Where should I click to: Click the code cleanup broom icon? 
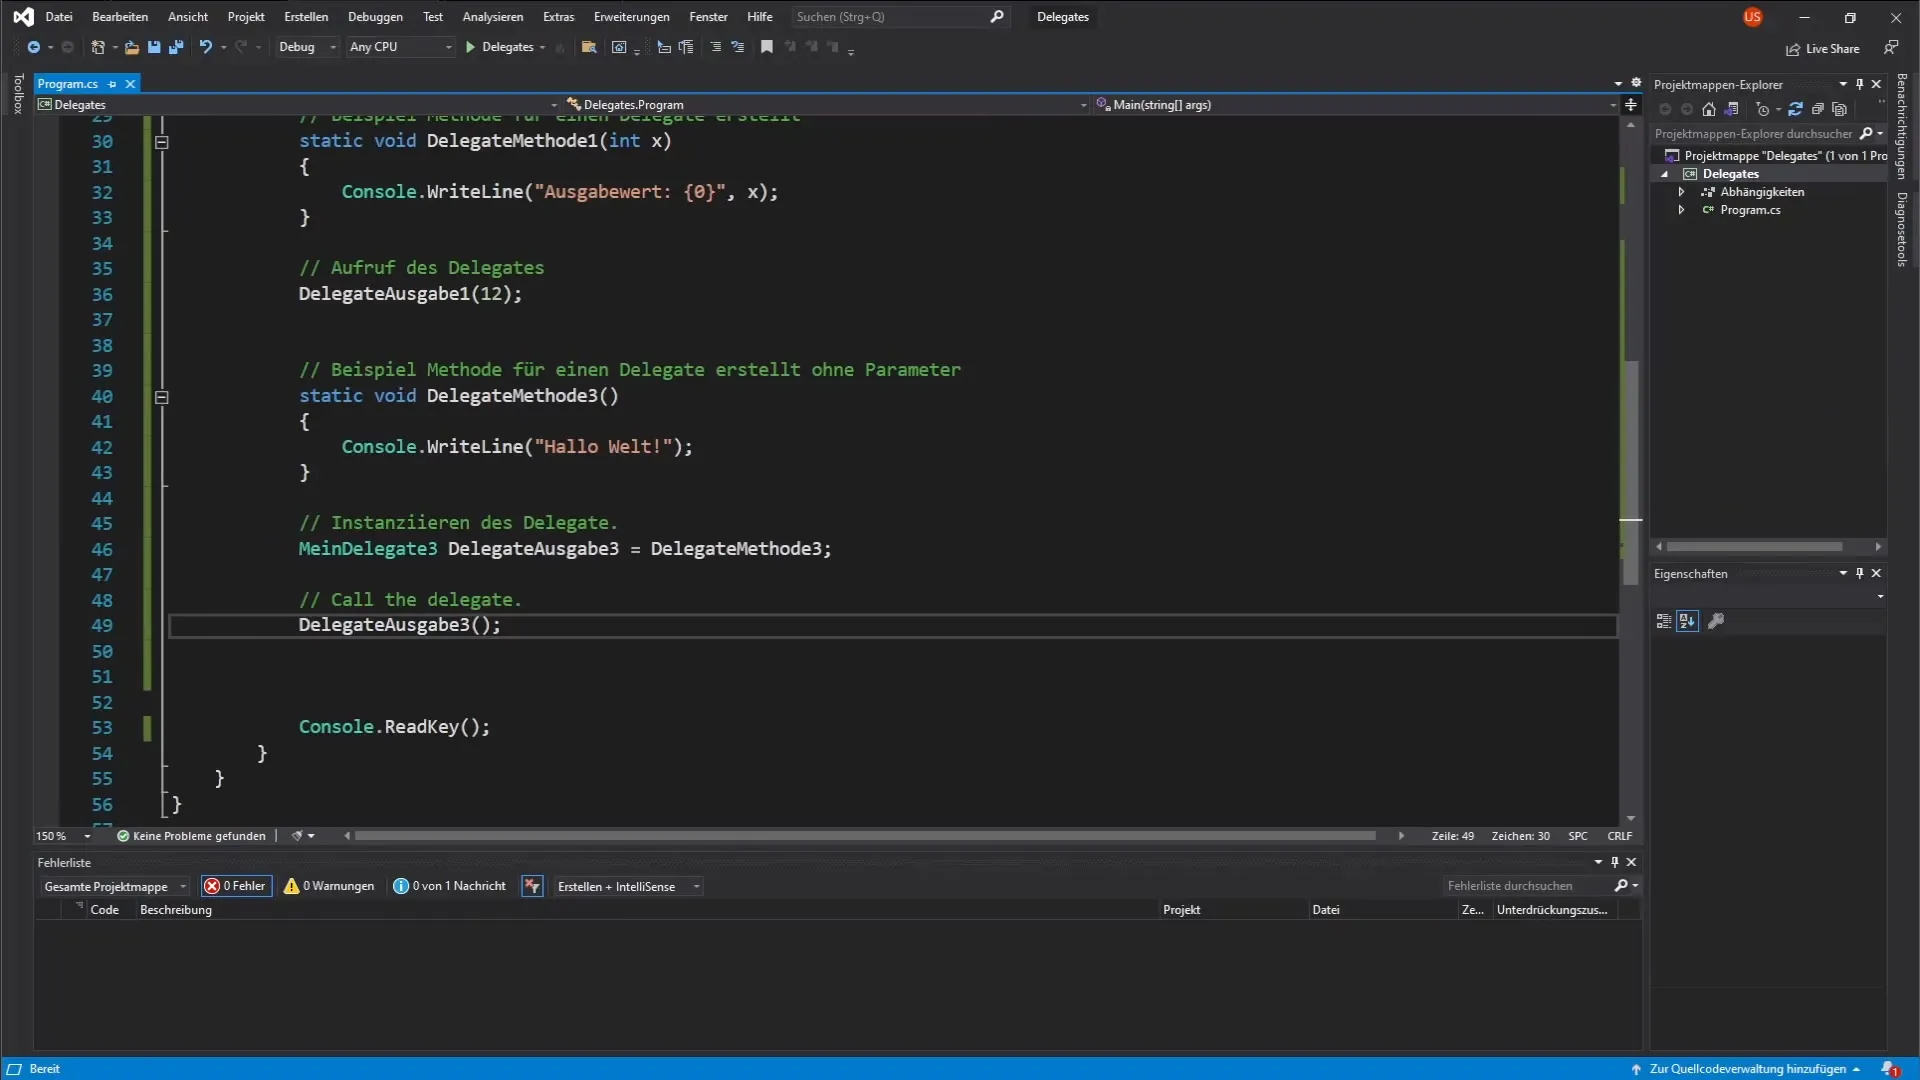pos(297,836)
